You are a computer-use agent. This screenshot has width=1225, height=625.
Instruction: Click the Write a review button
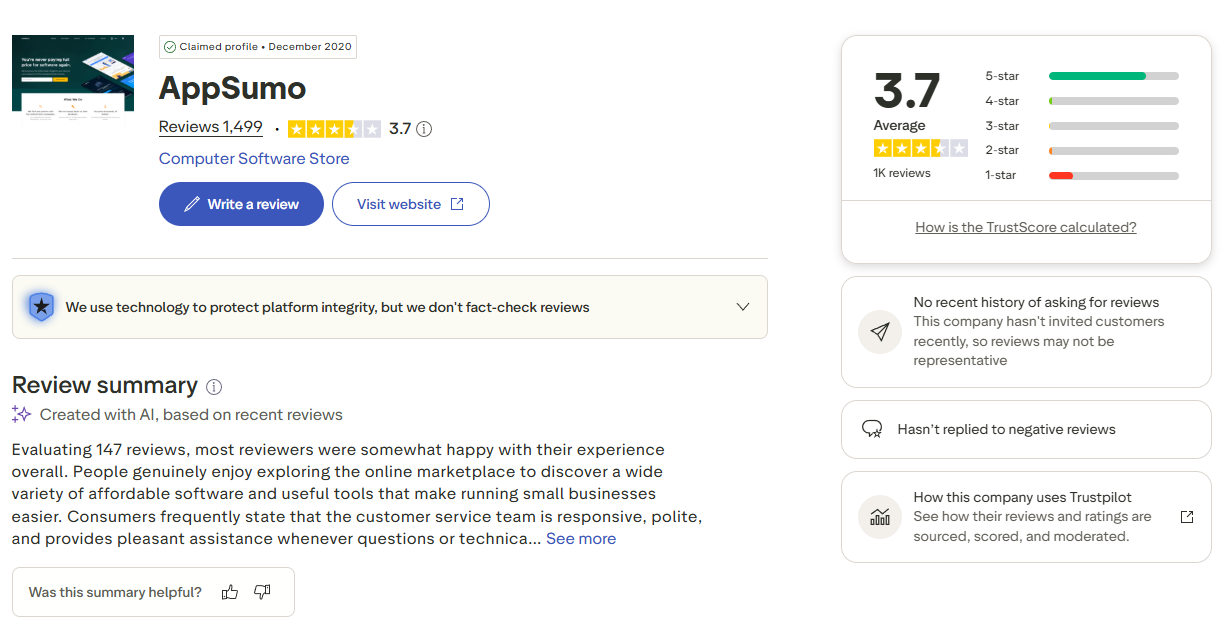click(241, 204)
